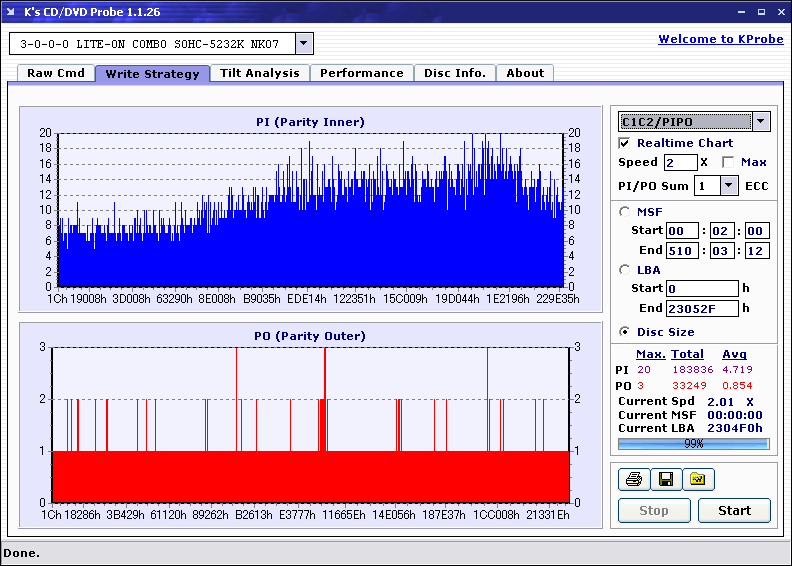Select the MSF radio button
The height and width of the screenshot is (566, 792).
pos(625,211)
